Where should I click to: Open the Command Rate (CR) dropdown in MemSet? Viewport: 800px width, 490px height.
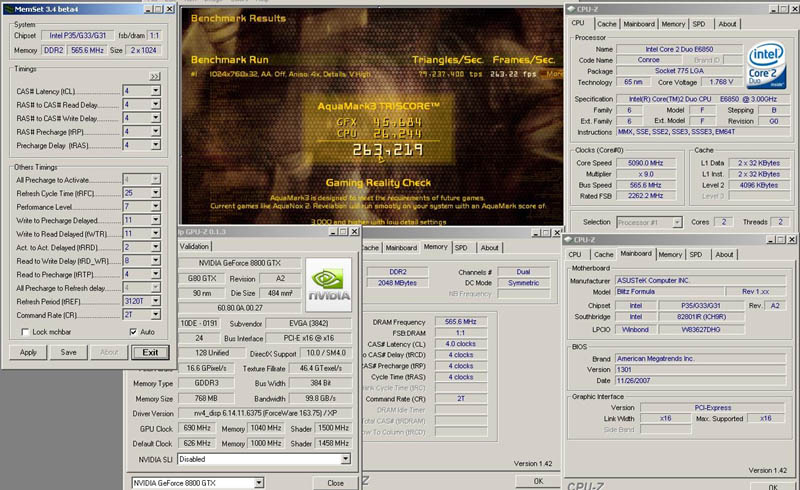point(155,314)
